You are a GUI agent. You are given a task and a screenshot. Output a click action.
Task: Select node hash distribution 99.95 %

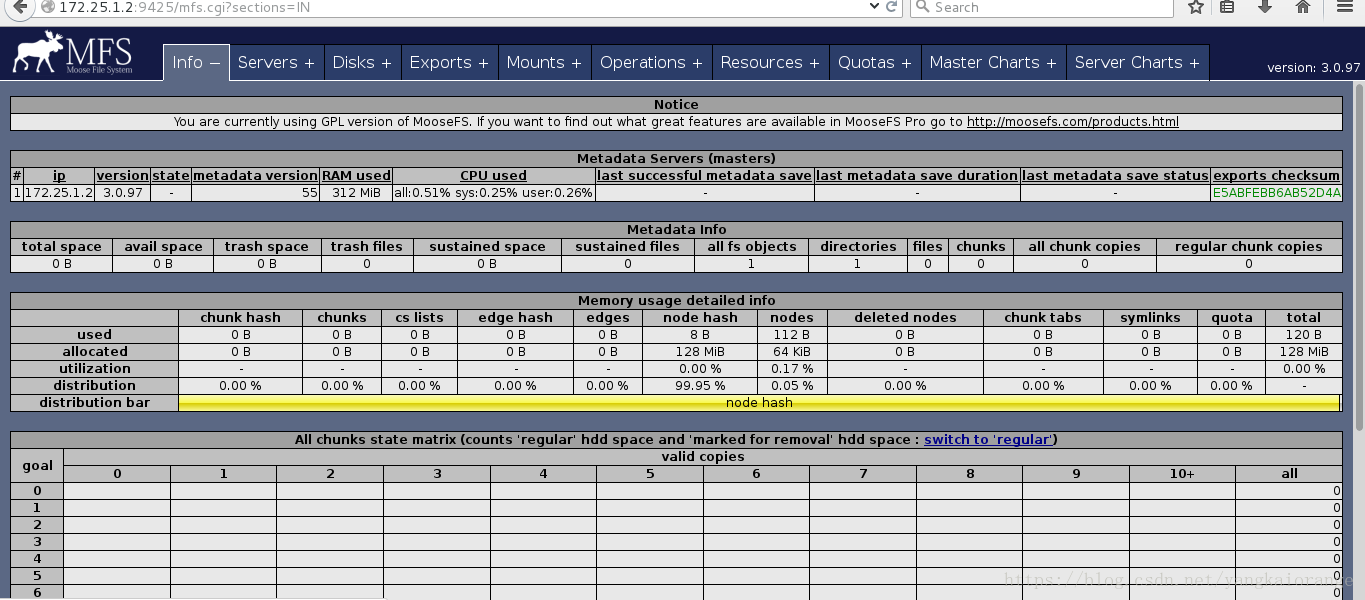coord(700,386)
